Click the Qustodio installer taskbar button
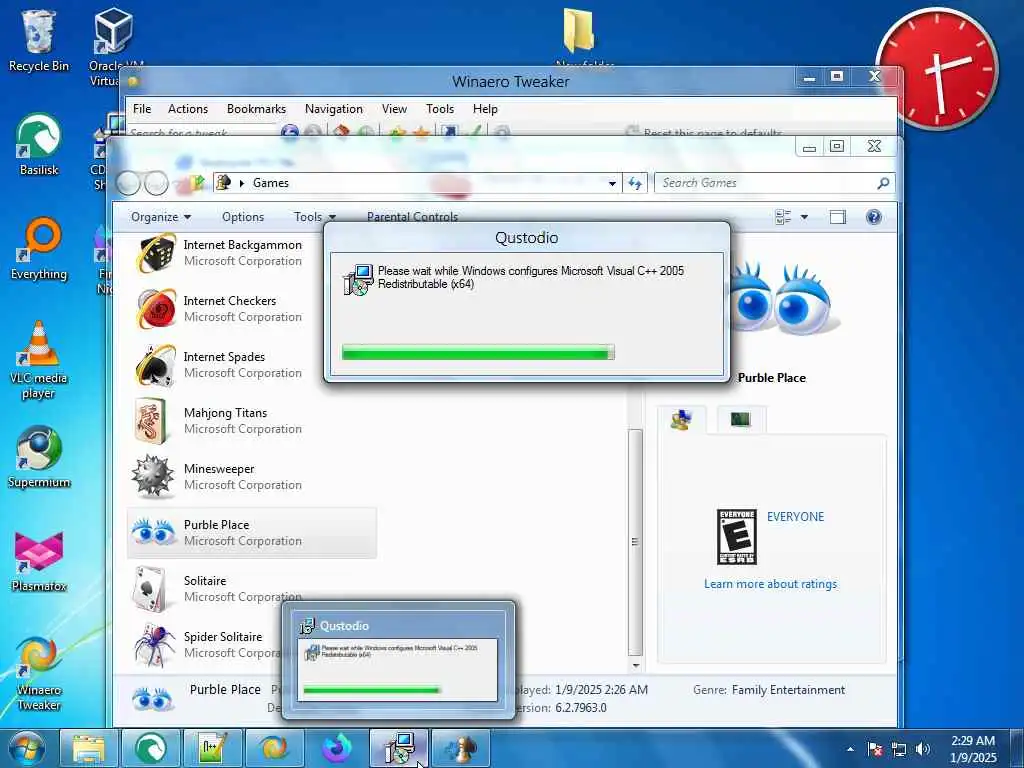The image size is (1024, 768). [x=399, y=748]
